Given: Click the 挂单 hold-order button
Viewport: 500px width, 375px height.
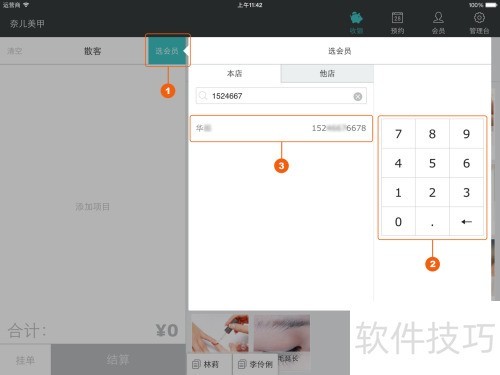Looking at the screenshot, I should pos(25,360).
